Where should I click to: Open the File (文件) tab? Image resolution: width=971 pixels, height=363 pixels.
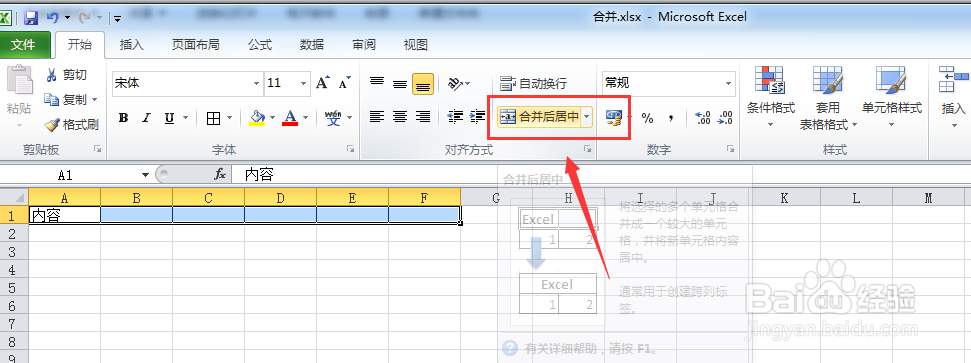point(24,45)
